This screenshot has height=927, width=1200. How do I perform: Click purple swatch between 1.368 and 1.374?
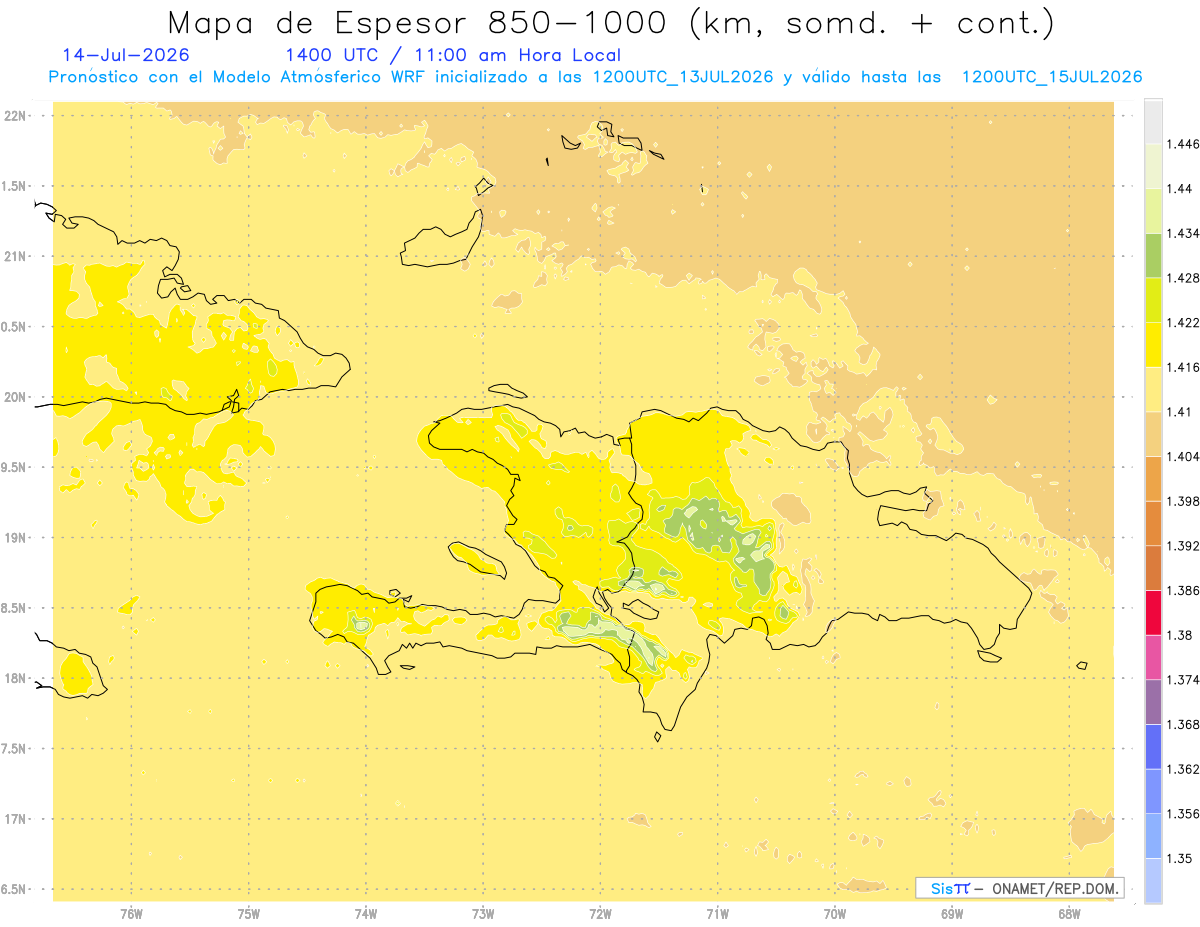pos(1153,701)
